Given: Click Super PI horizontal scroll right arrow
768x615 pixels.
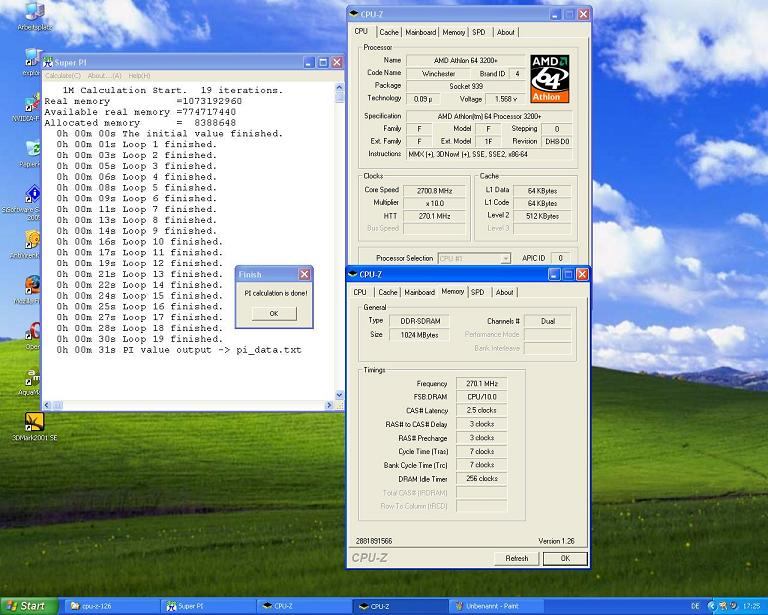Looking at the screenshot, I should click(329, 405).
